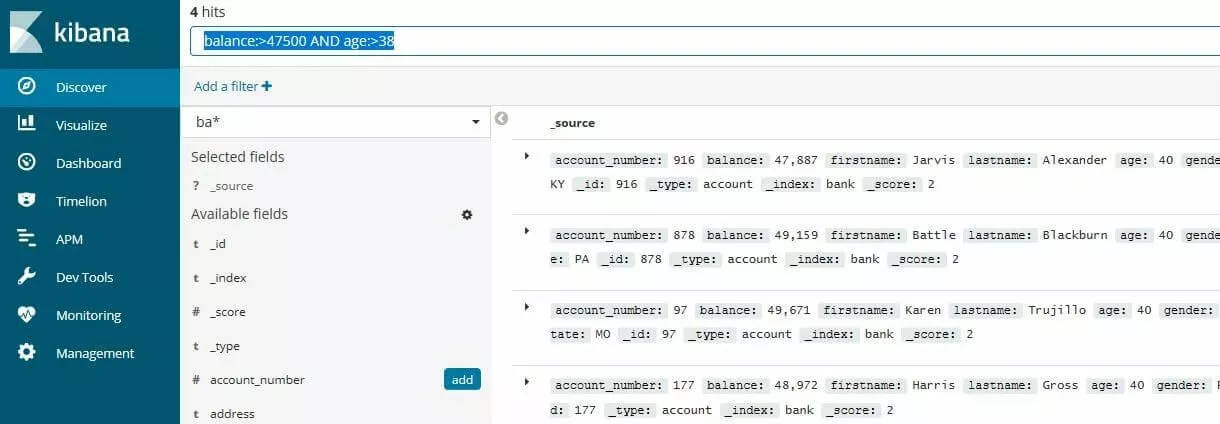Open Dashboard via its gauge icon
1220x424 pixels.
(x=27, y=162)
